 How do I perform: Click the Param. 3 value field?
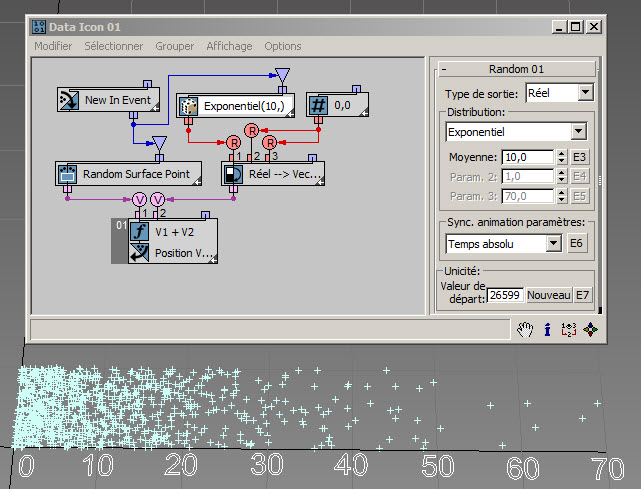coord(528,196)
